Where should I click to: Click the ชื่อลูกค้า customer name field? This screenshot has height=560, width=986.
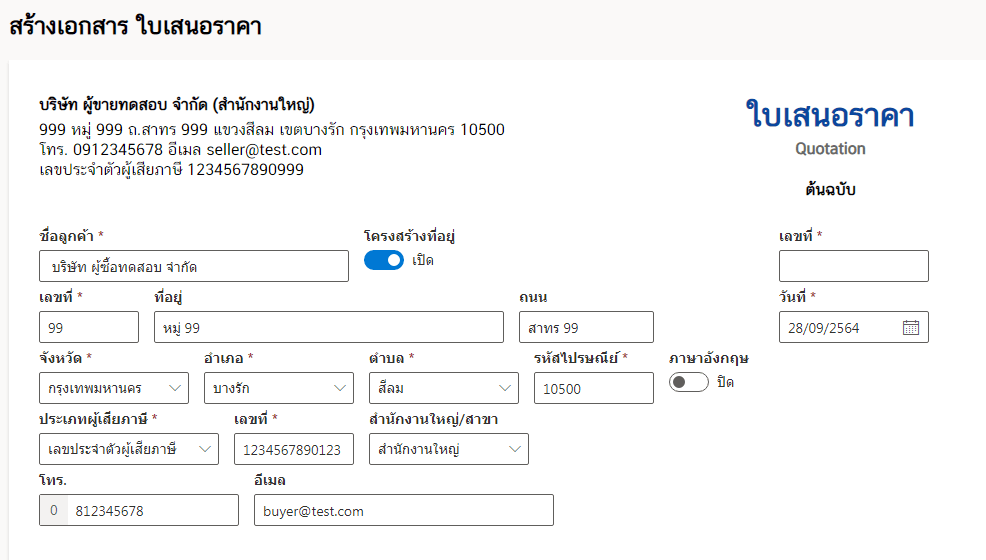pos(194,266)
